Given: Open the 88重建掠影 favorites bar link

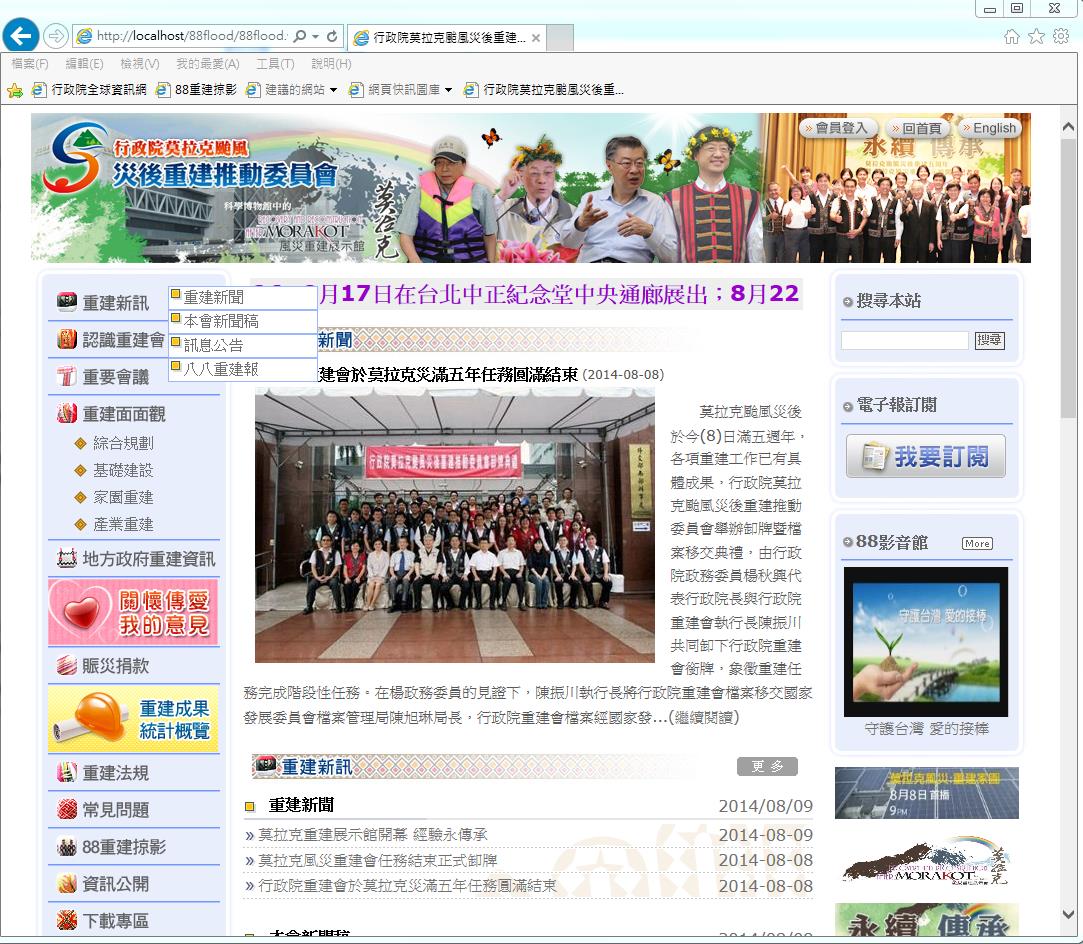Looking at the screenshot, I should click(x=197, y=90).
